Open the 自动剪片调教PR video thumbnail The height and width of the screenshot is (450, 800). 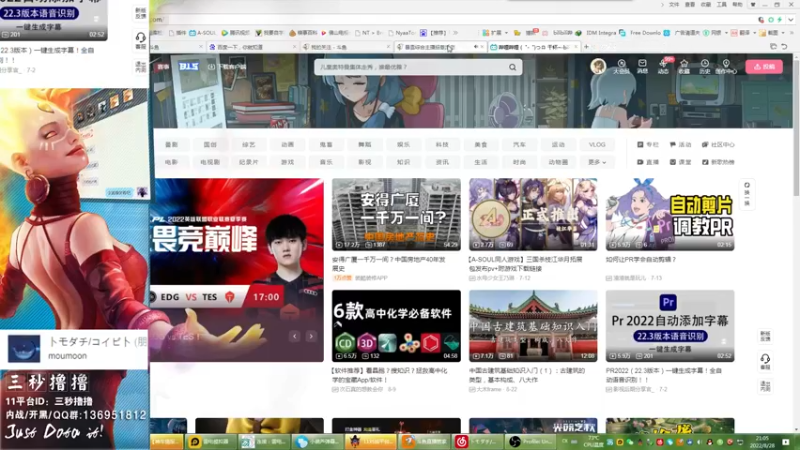pyautogui.click(x=670, y=214)
